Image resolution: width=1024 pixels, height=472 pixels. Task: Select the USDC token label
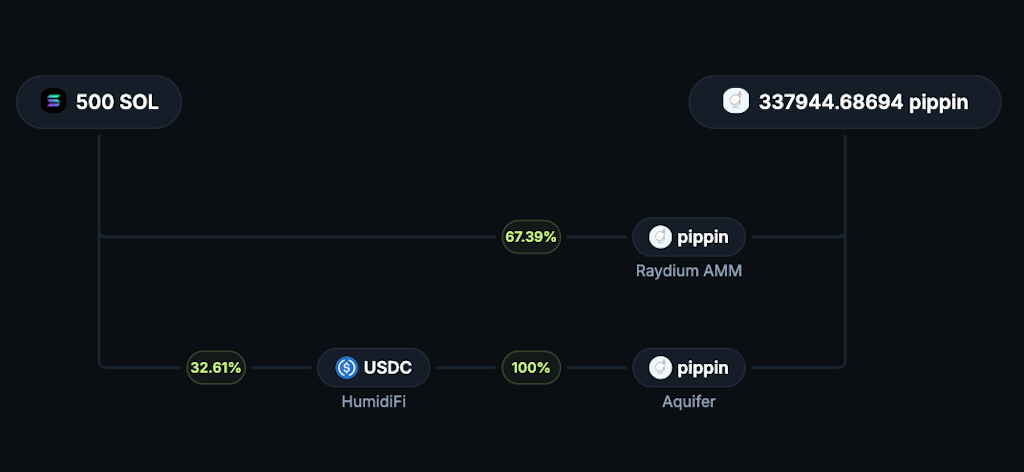(x=390, y=367)
